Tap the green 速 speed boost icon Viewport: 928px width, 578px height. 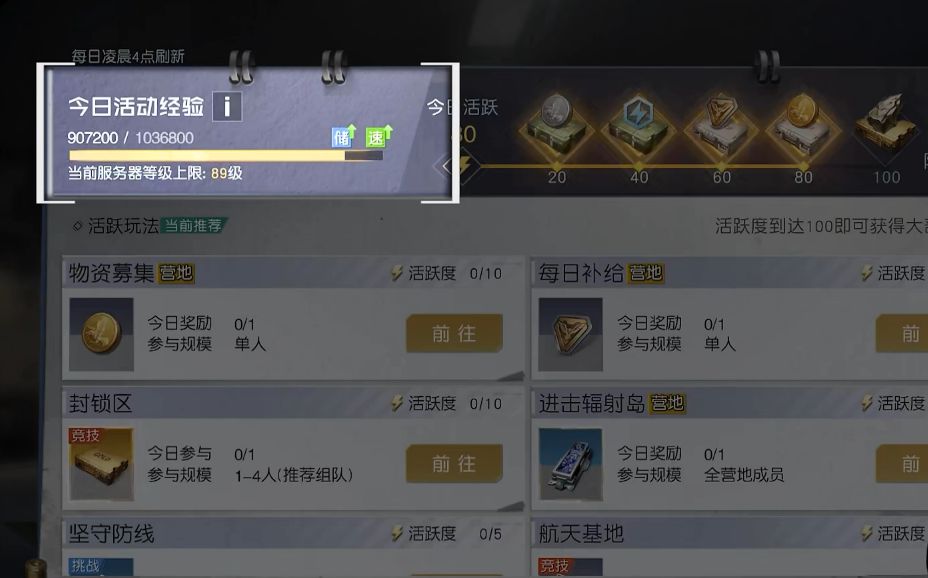tap(376, 137)
